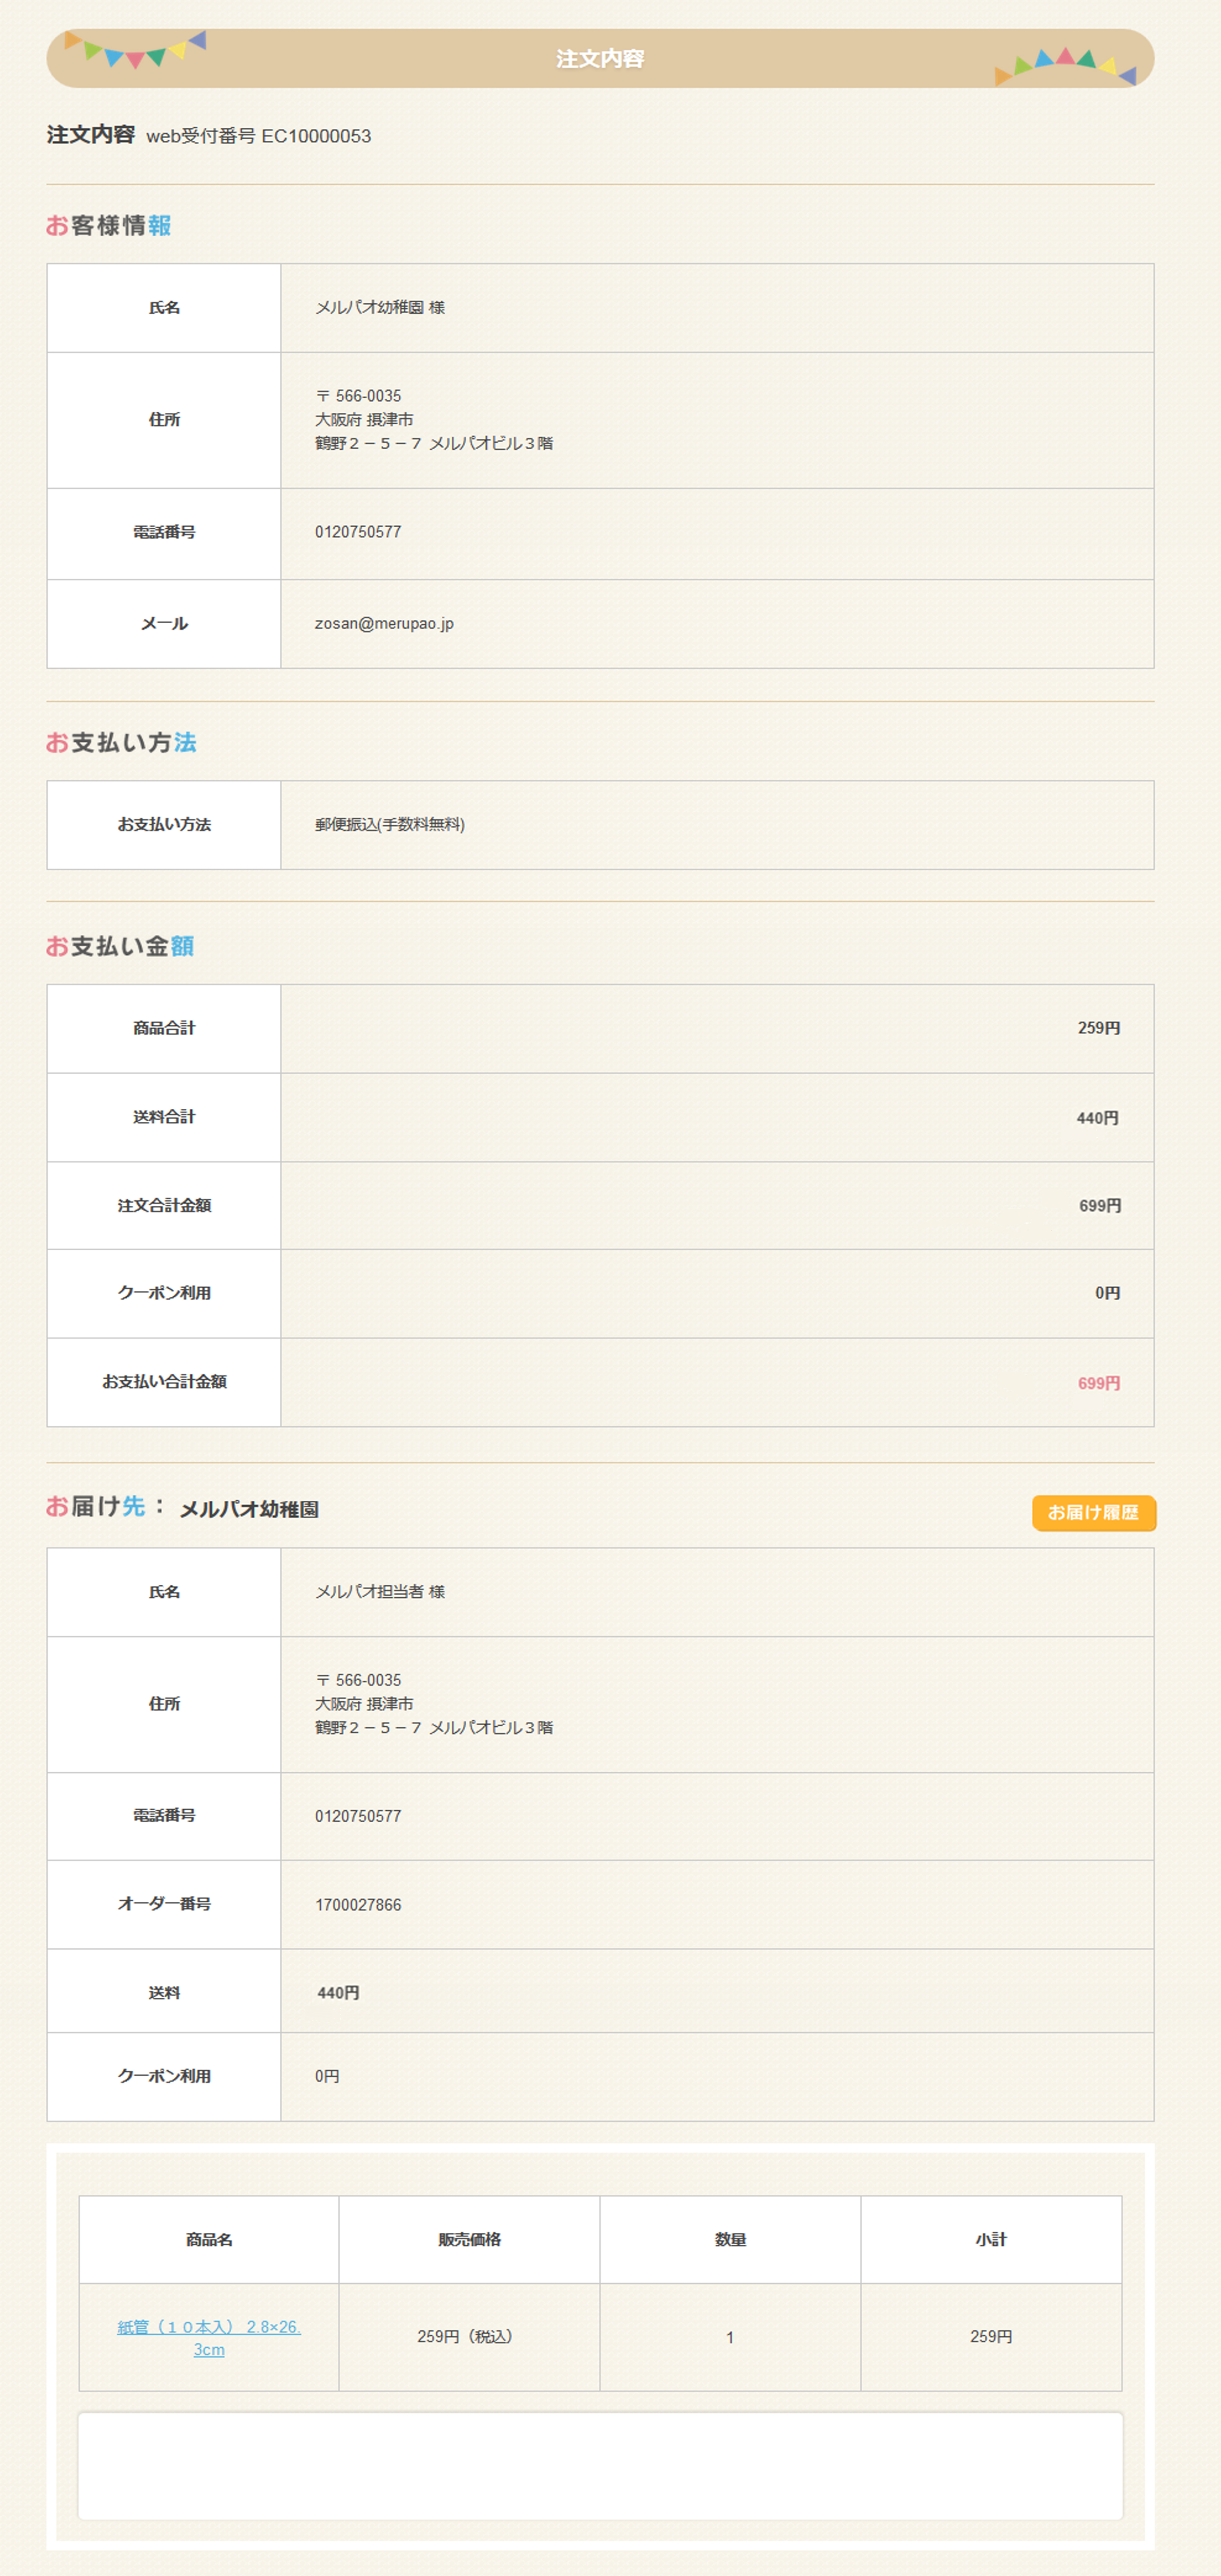Select the 送料合計 440円 row

[x=600, y=1117]
